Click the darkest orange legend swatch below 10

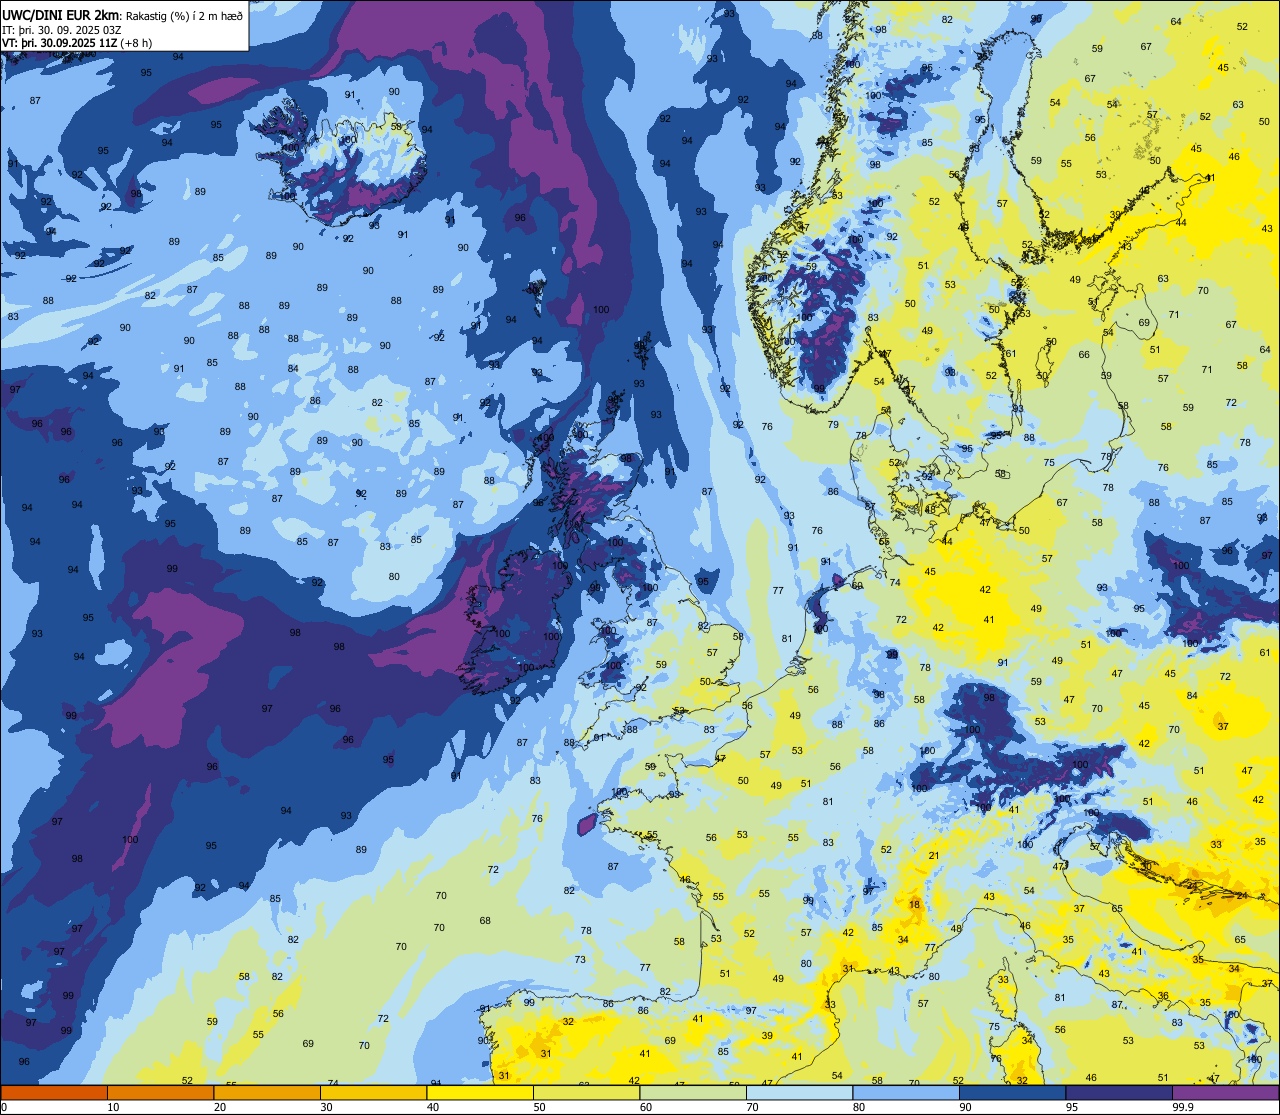pyautogui.click(x=54, y=1092)
